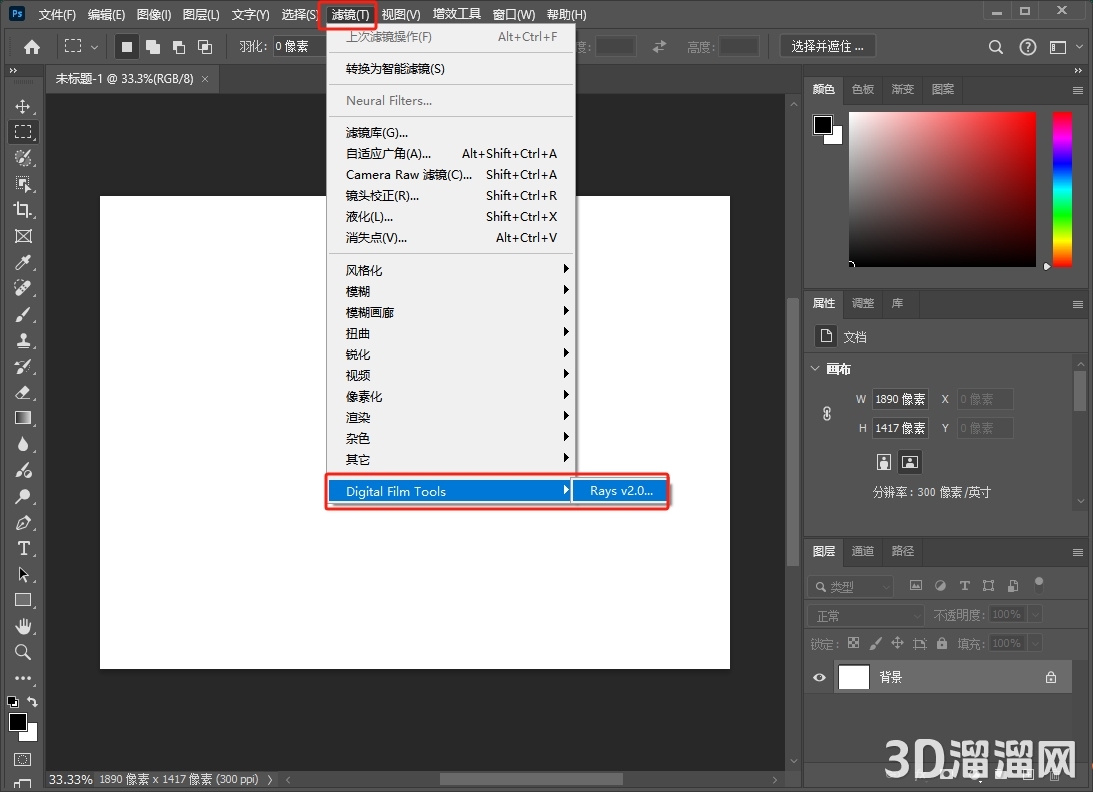
Task: Select the Eyedropper tool
Action: [x=23, y=262]
